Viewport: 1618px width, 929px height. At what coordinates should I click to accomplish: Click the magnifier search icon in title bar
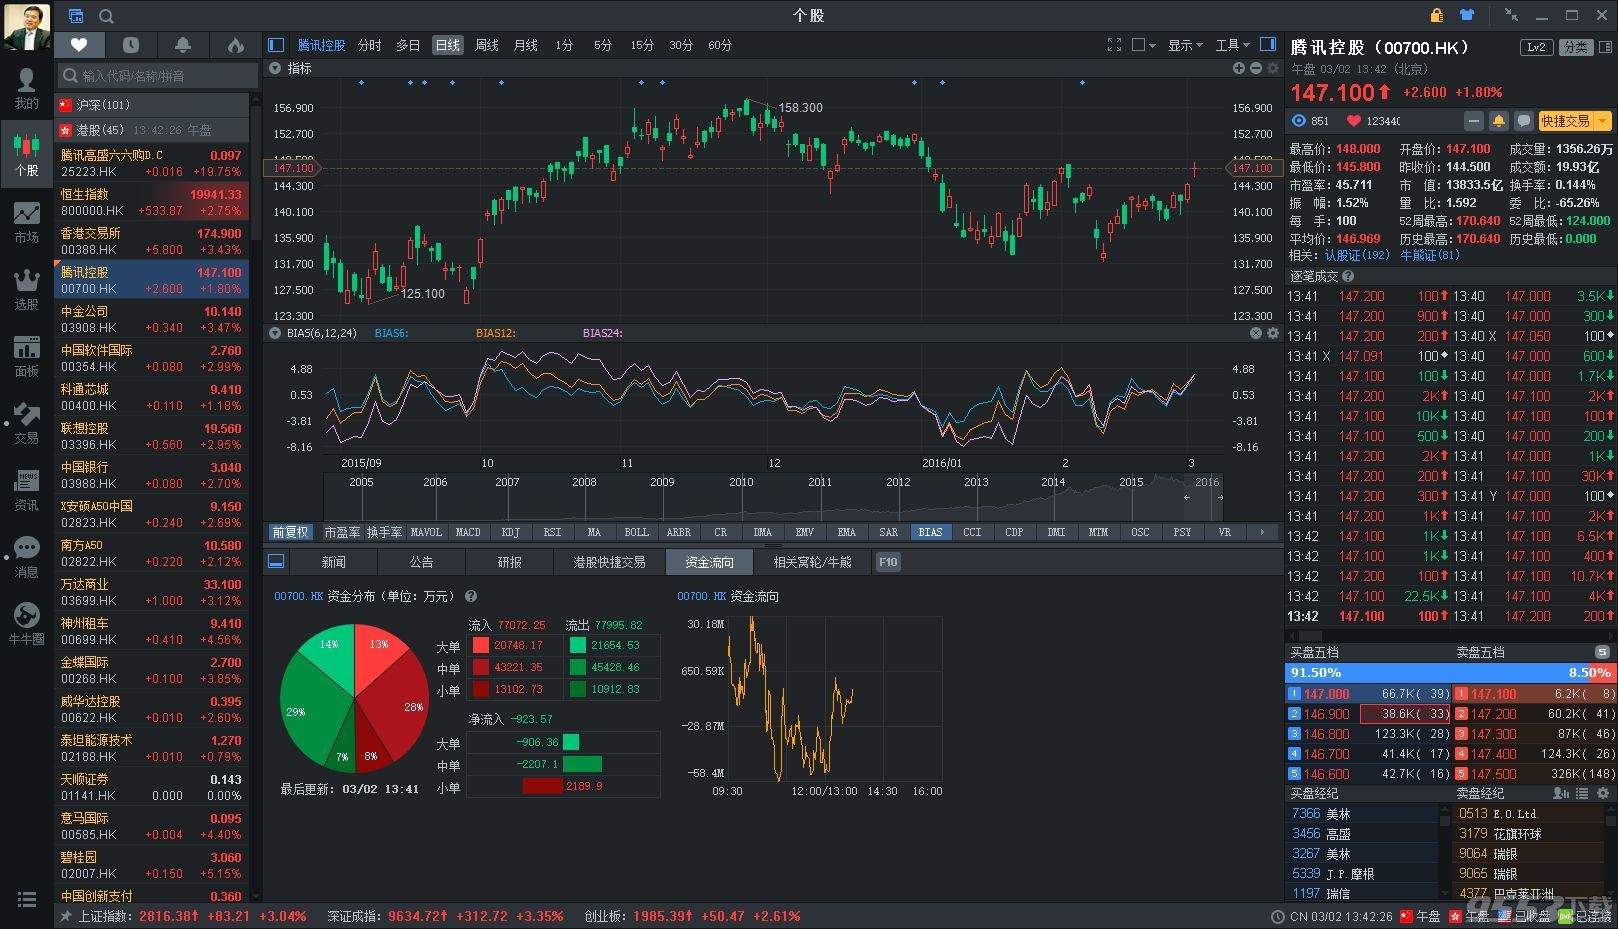[106, 16]
